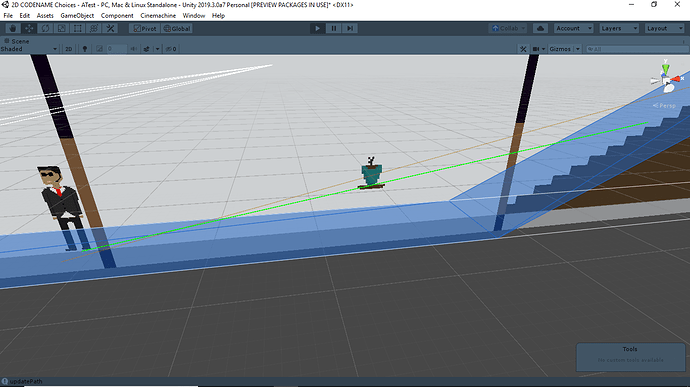Toggle Global handle rotation

176,28
